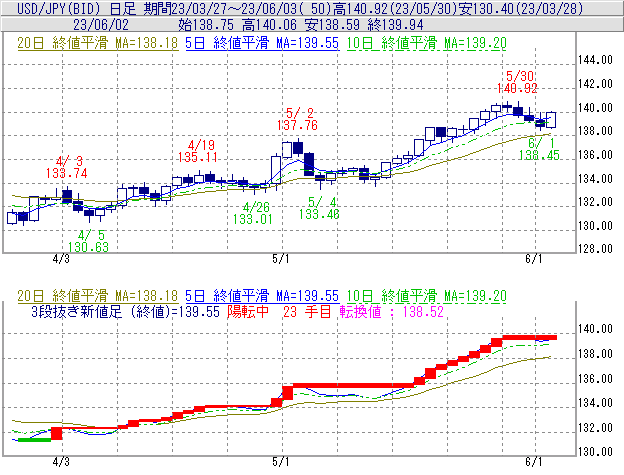
Task: Click the daily high 高140.06
Action: pos(269,25)
